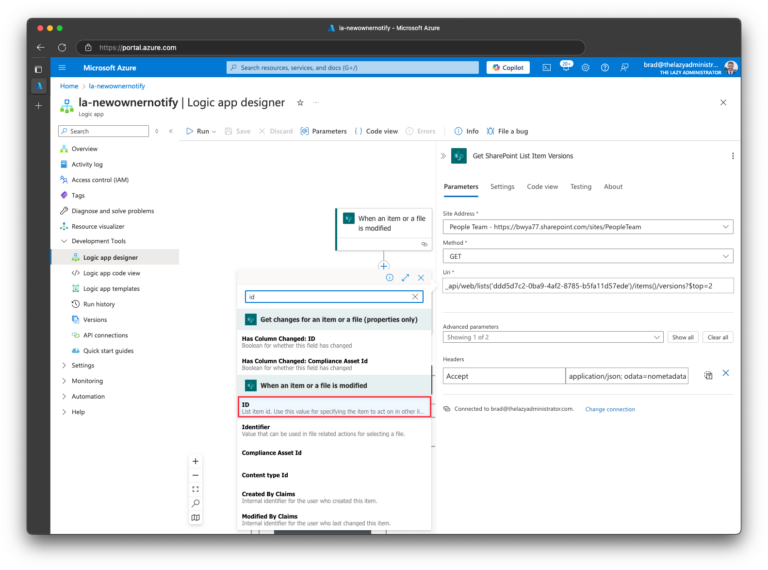The image size is (768, 570).
Task: Expand the Help section
Action: coord(64,412)
